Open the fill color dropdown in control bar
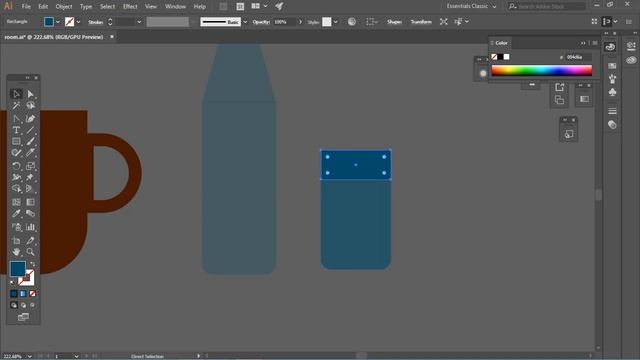This screenshot has height=360, width=640. click(x=58, y=22)
